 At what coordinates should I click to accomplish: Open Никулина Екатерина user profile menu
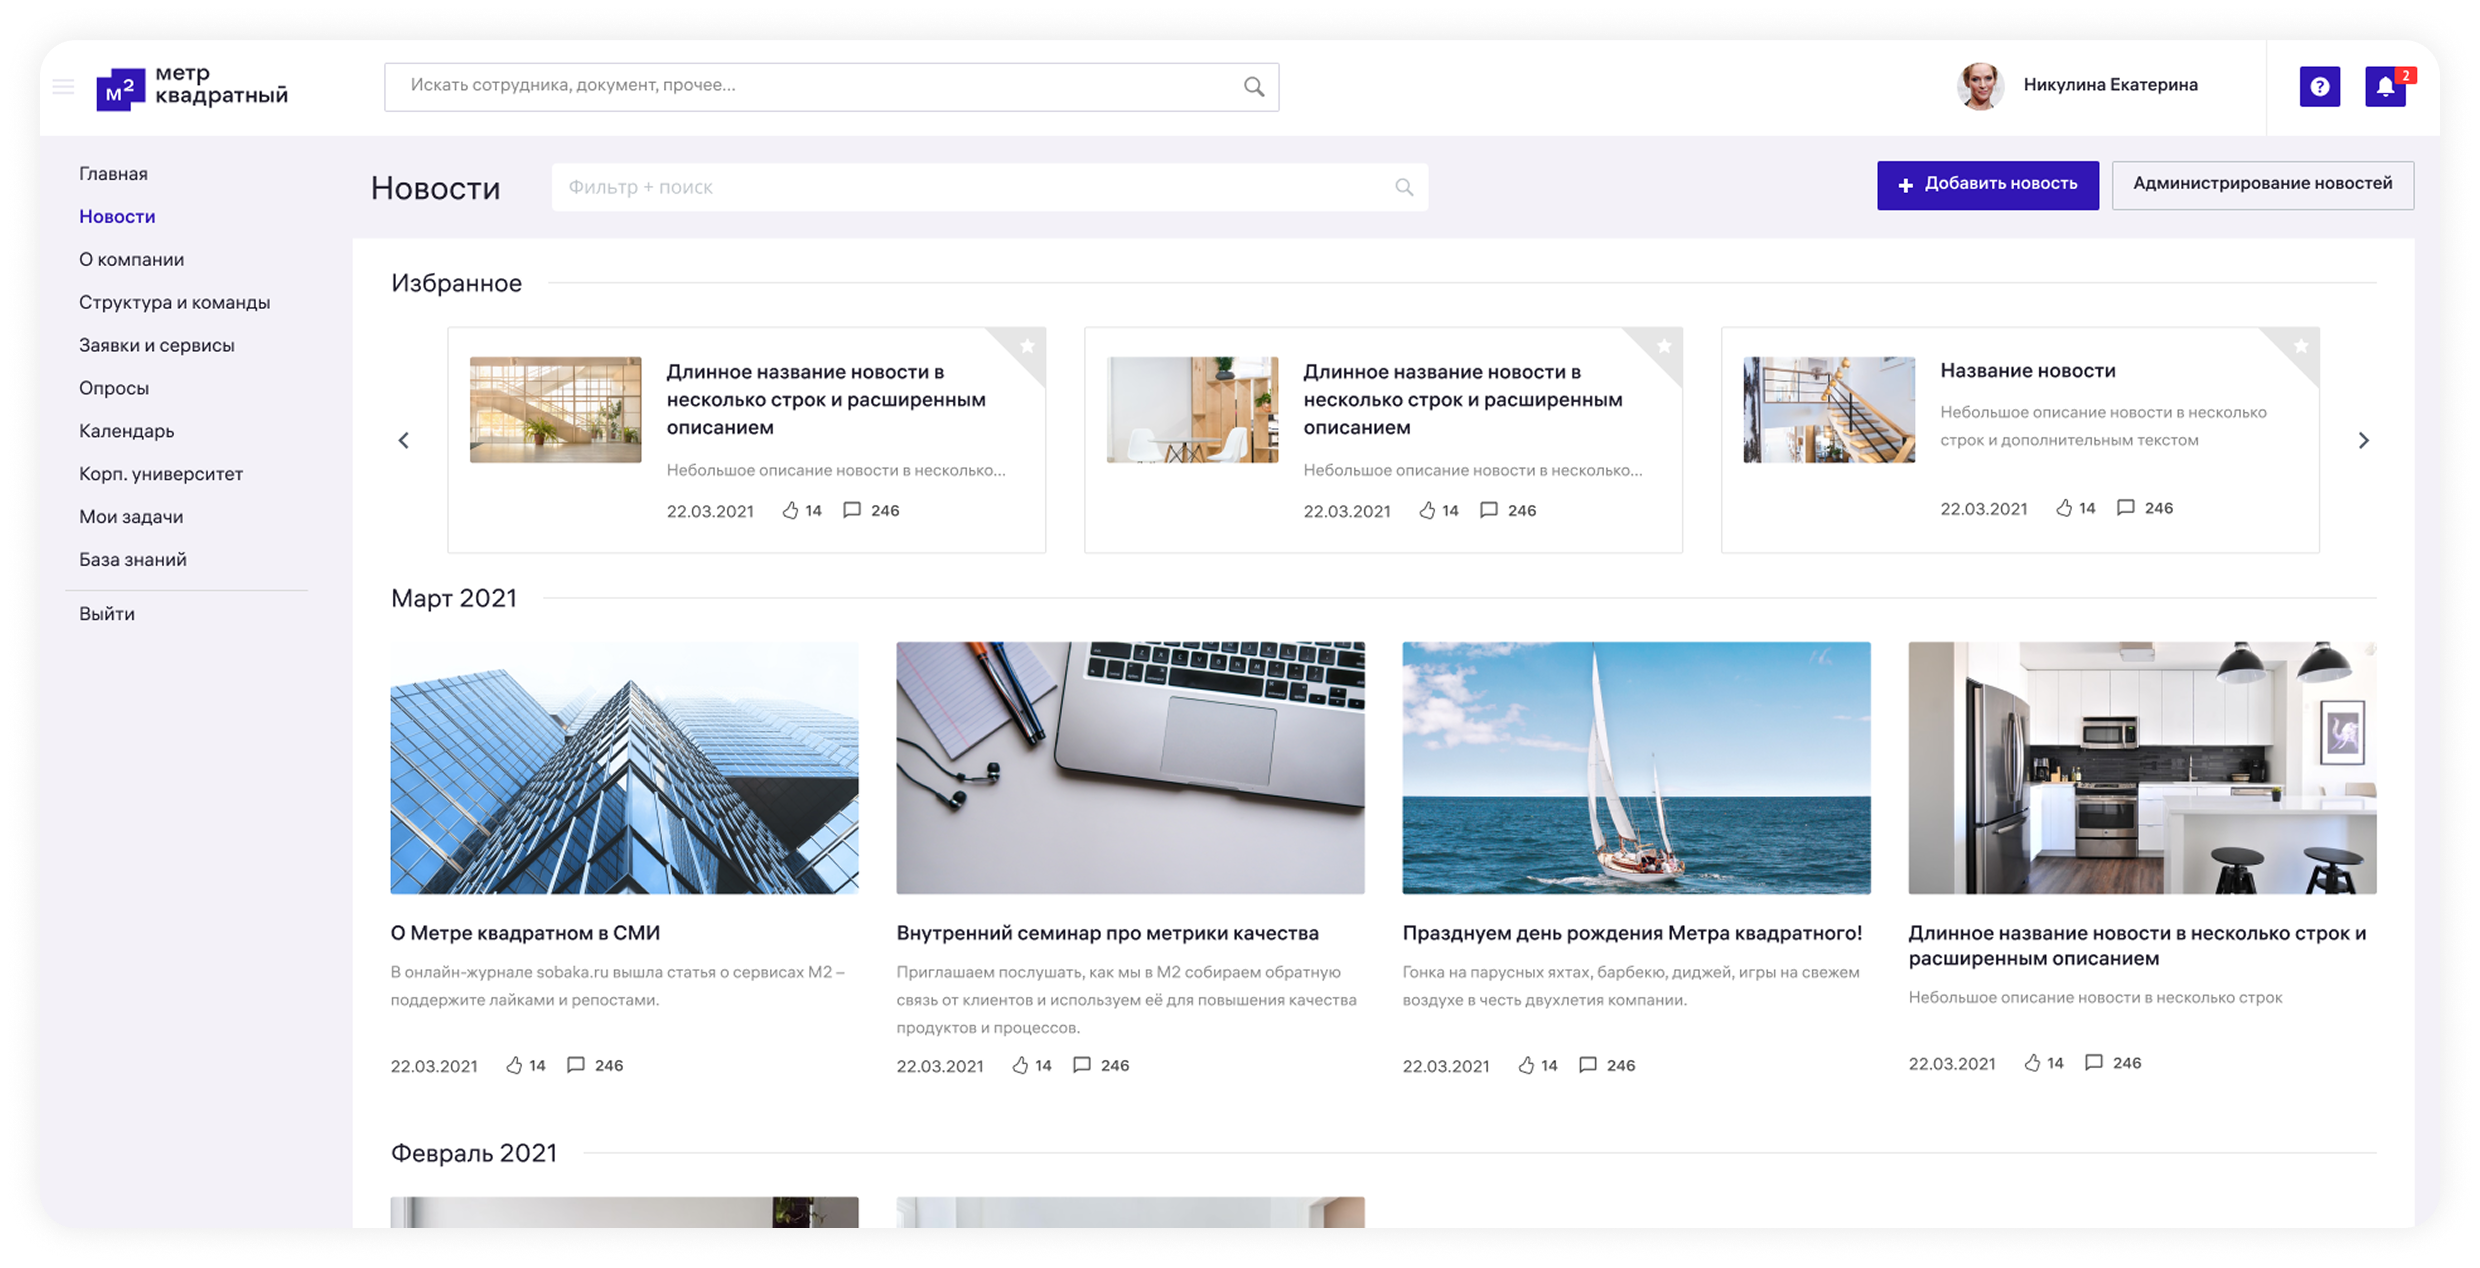tap(2078, 86)
